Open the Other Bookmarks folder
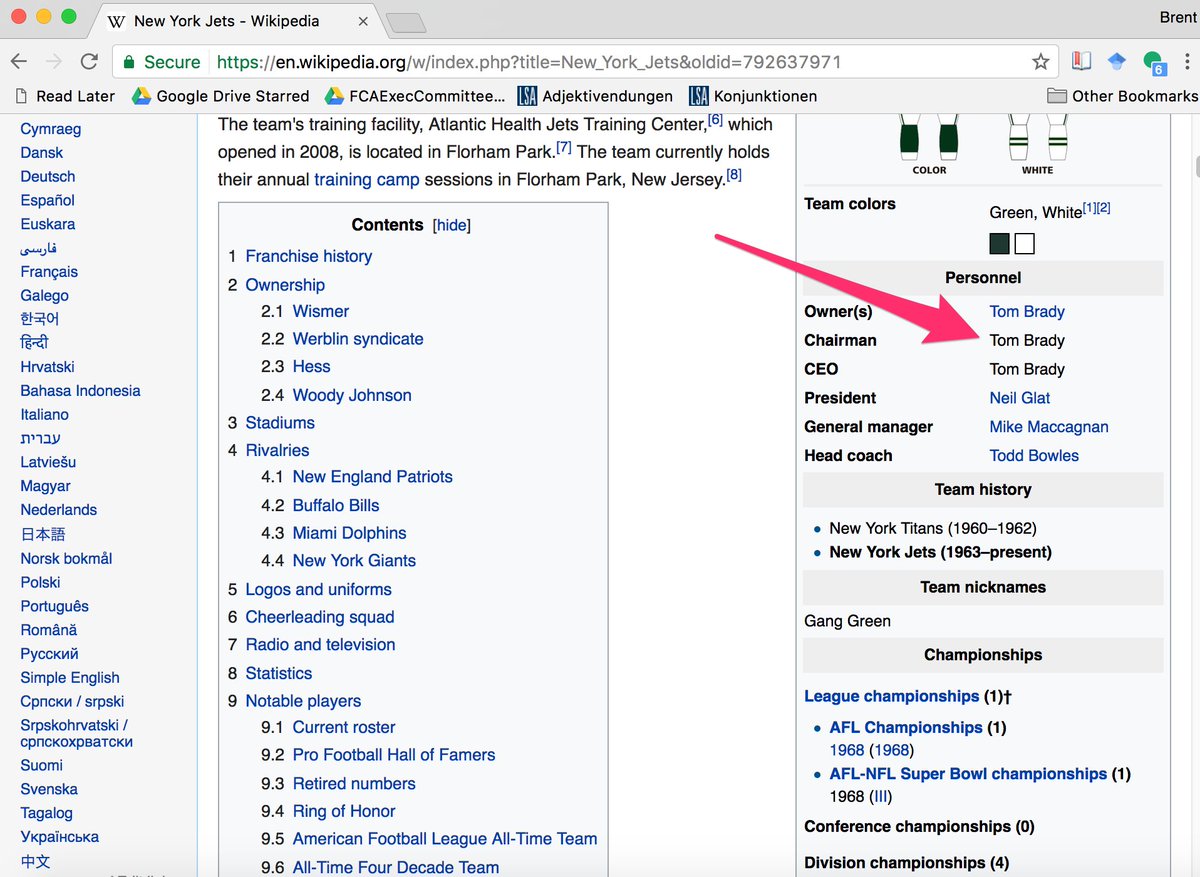This screenshot has height=877, width=1200. click(1122, 96)
